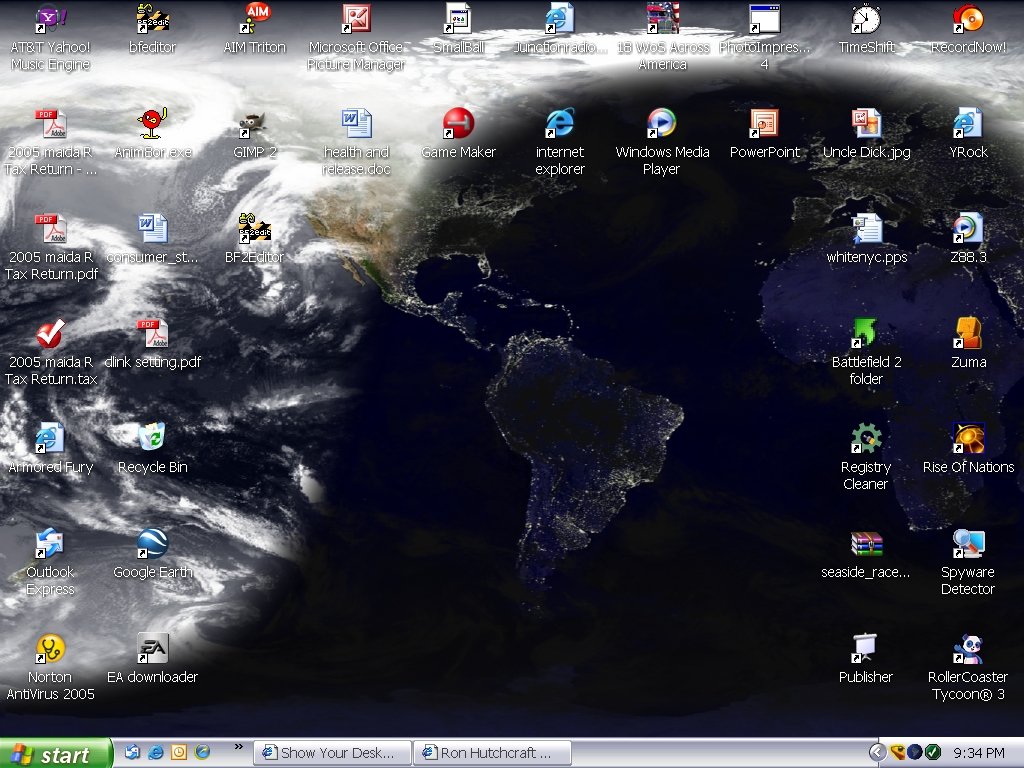Select the Registry Cleaner icon
The height and width of the screenshot is (768, 1024).
(x=865, y=440)
